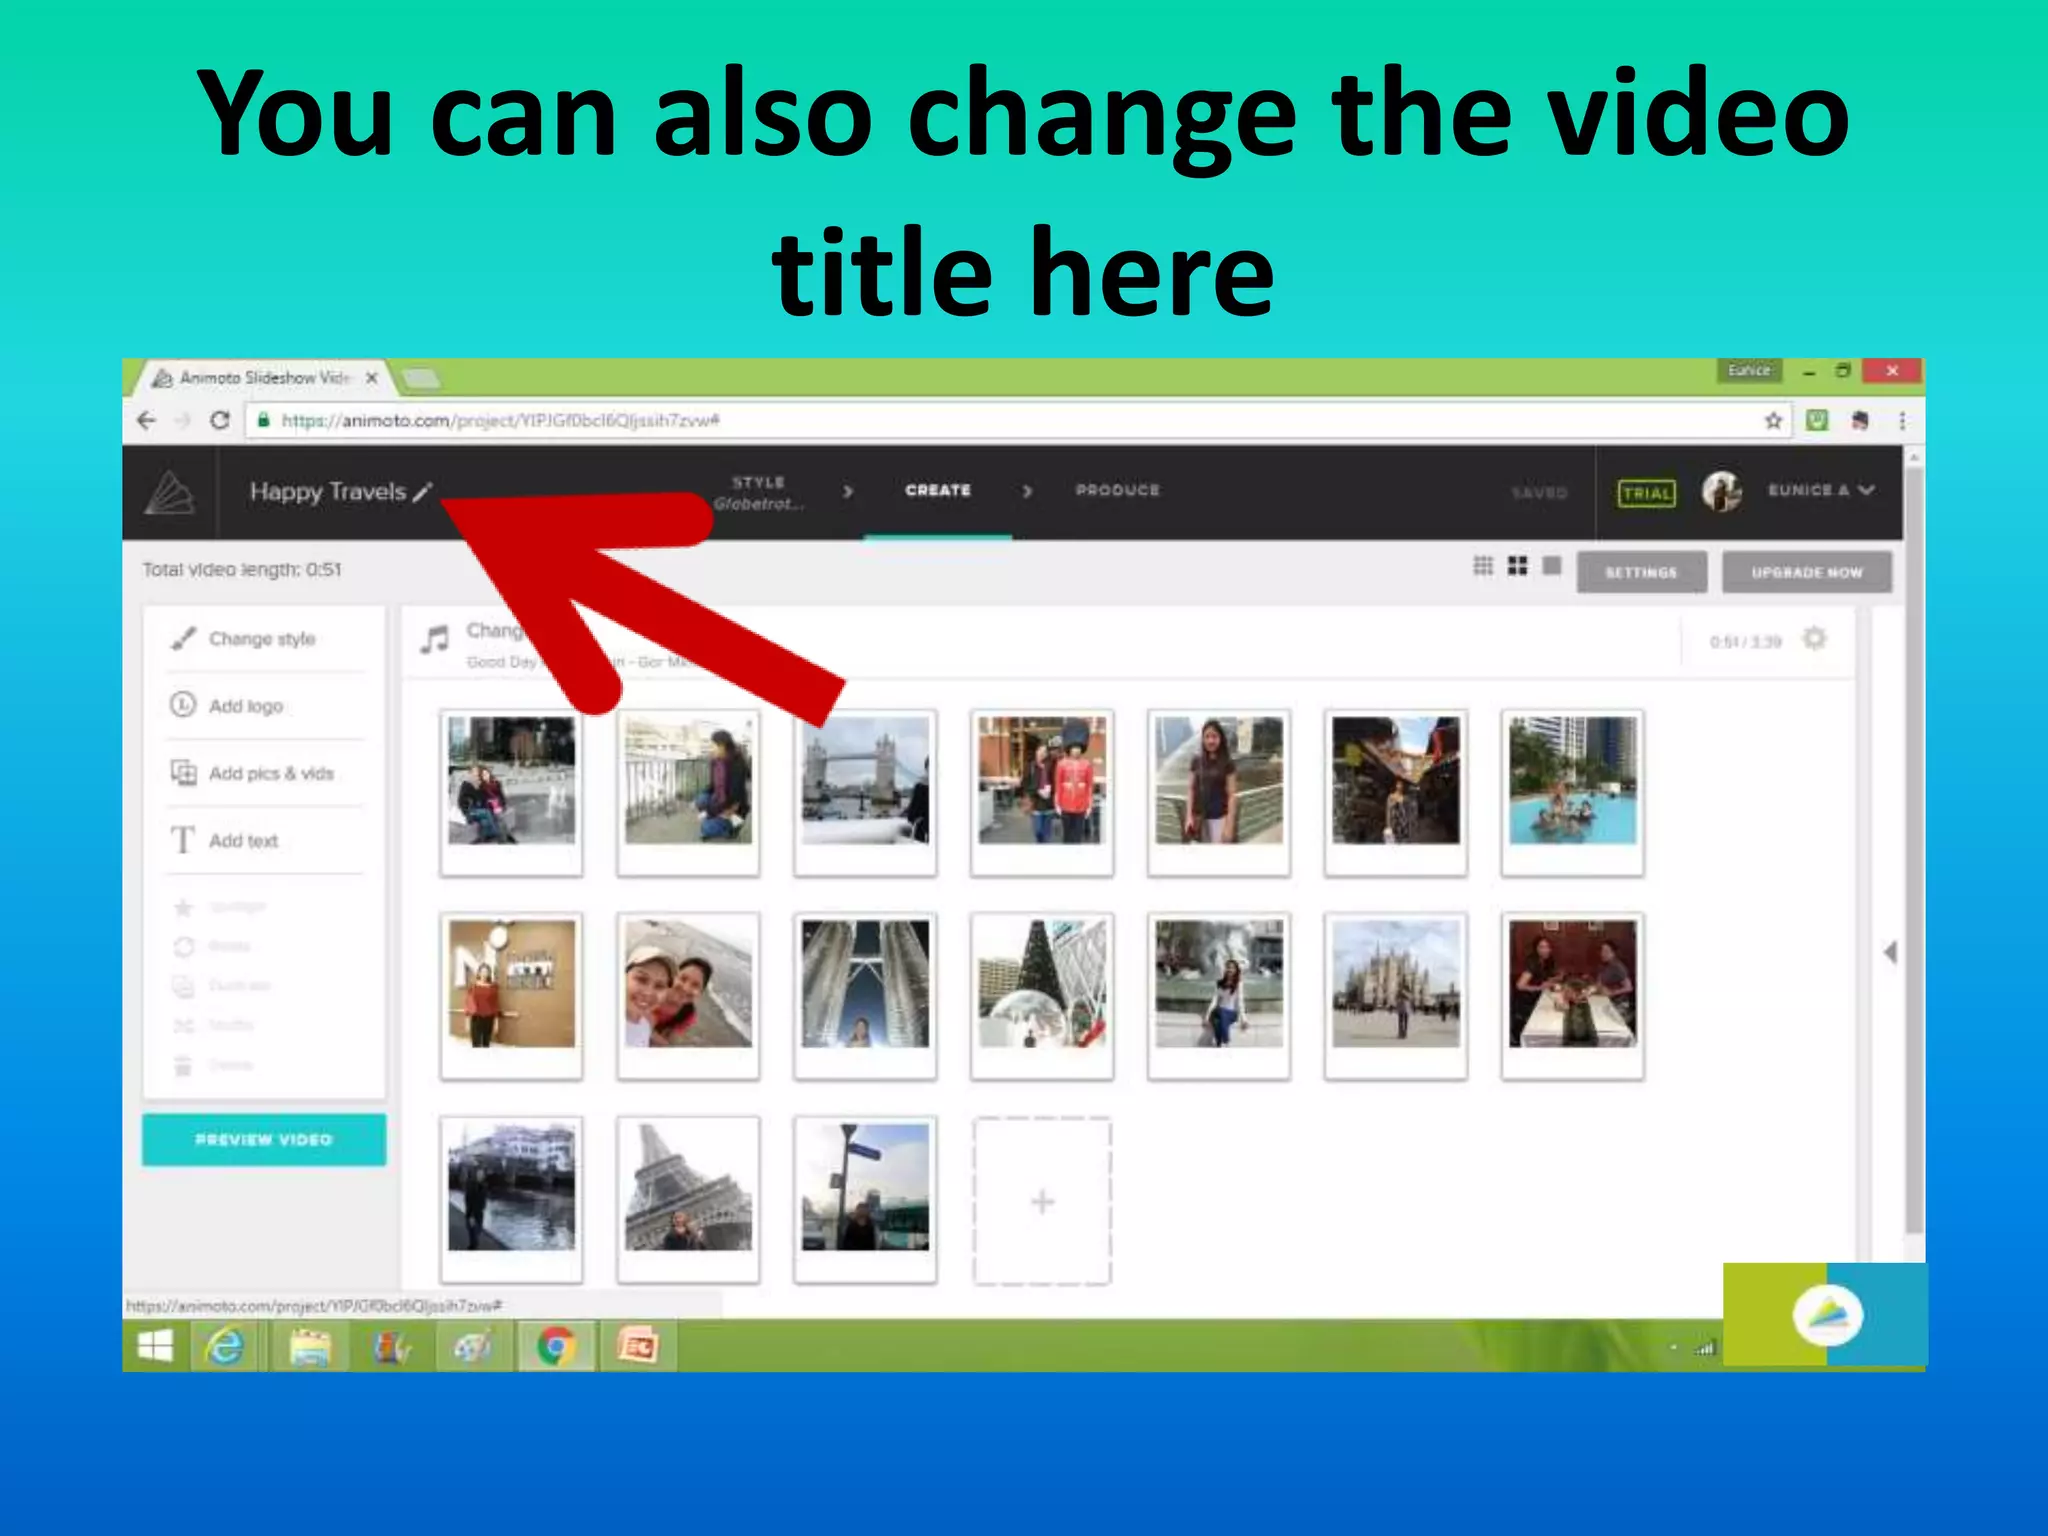Select the royal guard photo thumbnail
Screen dimensions: 2048x1536
pos(1042,792)
